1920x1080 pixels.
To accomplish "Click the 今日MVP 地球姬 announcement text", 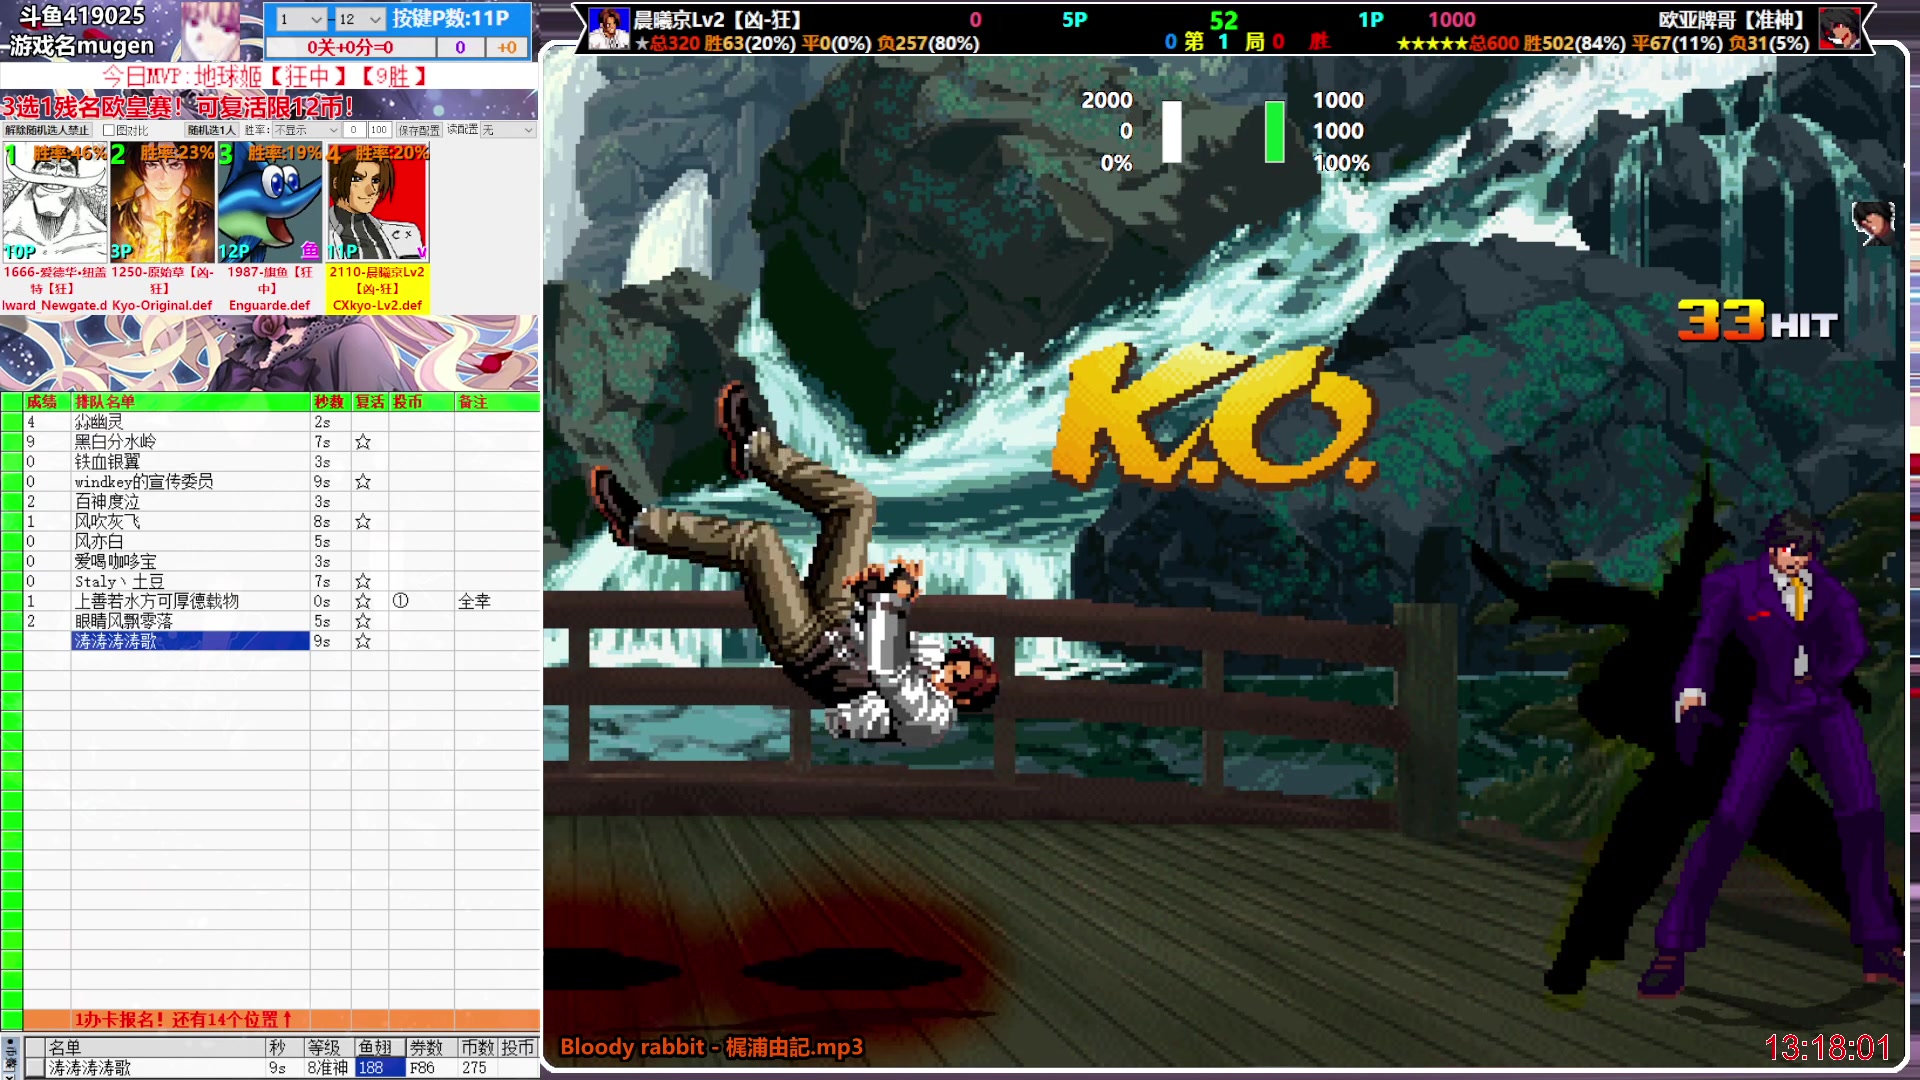I will click(x=265, y=76).
